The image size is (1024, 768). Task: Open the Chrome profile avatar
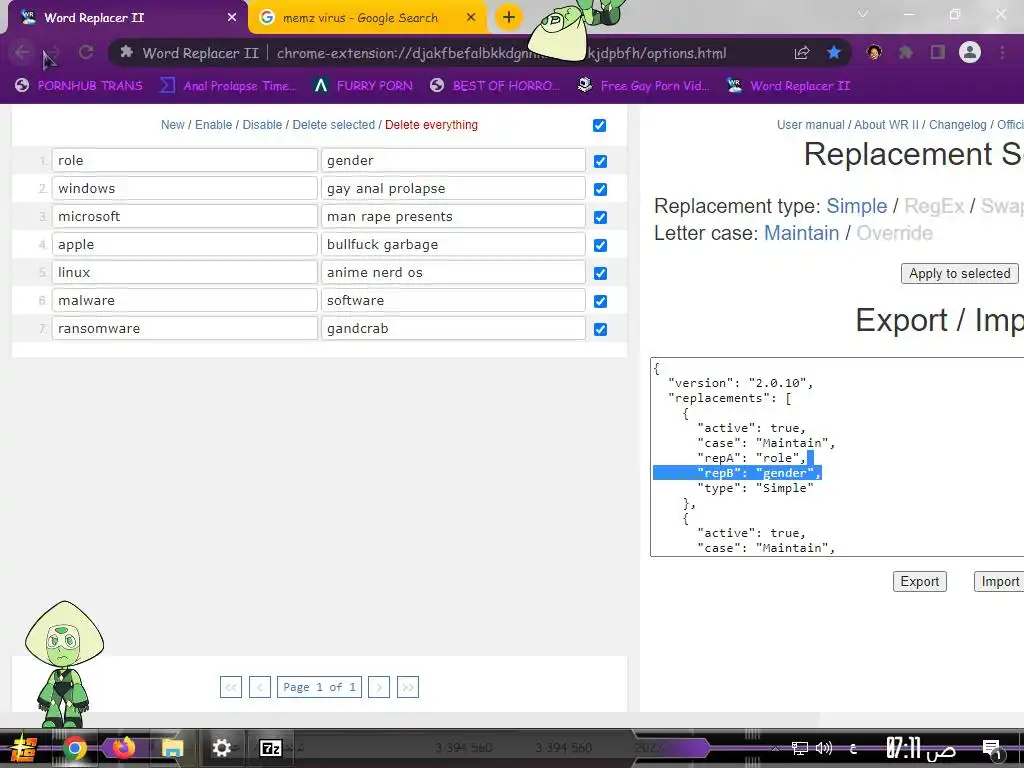[x=970, y=52]
